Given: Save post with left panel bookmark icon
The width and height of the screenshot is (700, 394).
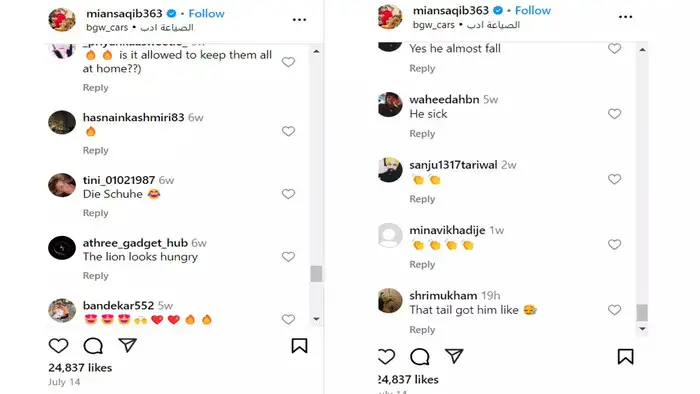Looking at the screenshot, I should 300,345.
